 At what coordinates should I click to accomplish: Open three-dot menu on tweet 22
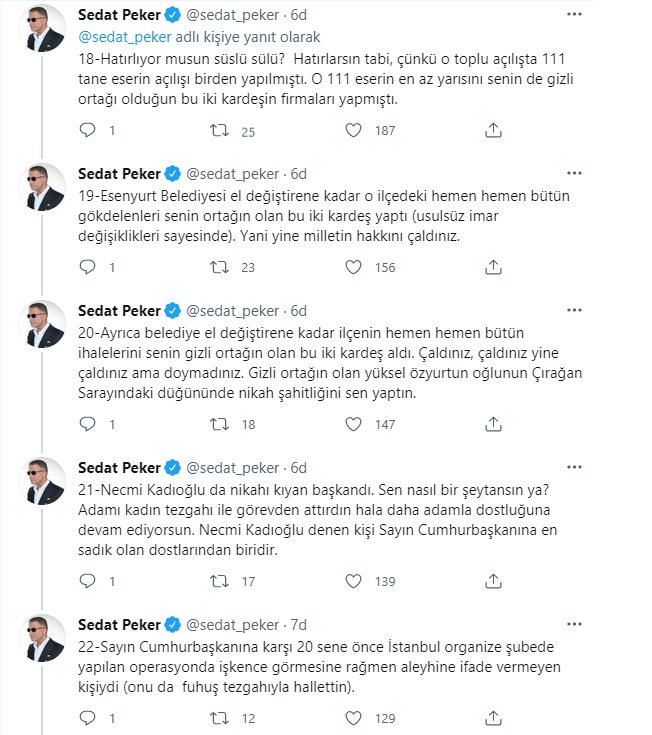(x=574, y=624)
